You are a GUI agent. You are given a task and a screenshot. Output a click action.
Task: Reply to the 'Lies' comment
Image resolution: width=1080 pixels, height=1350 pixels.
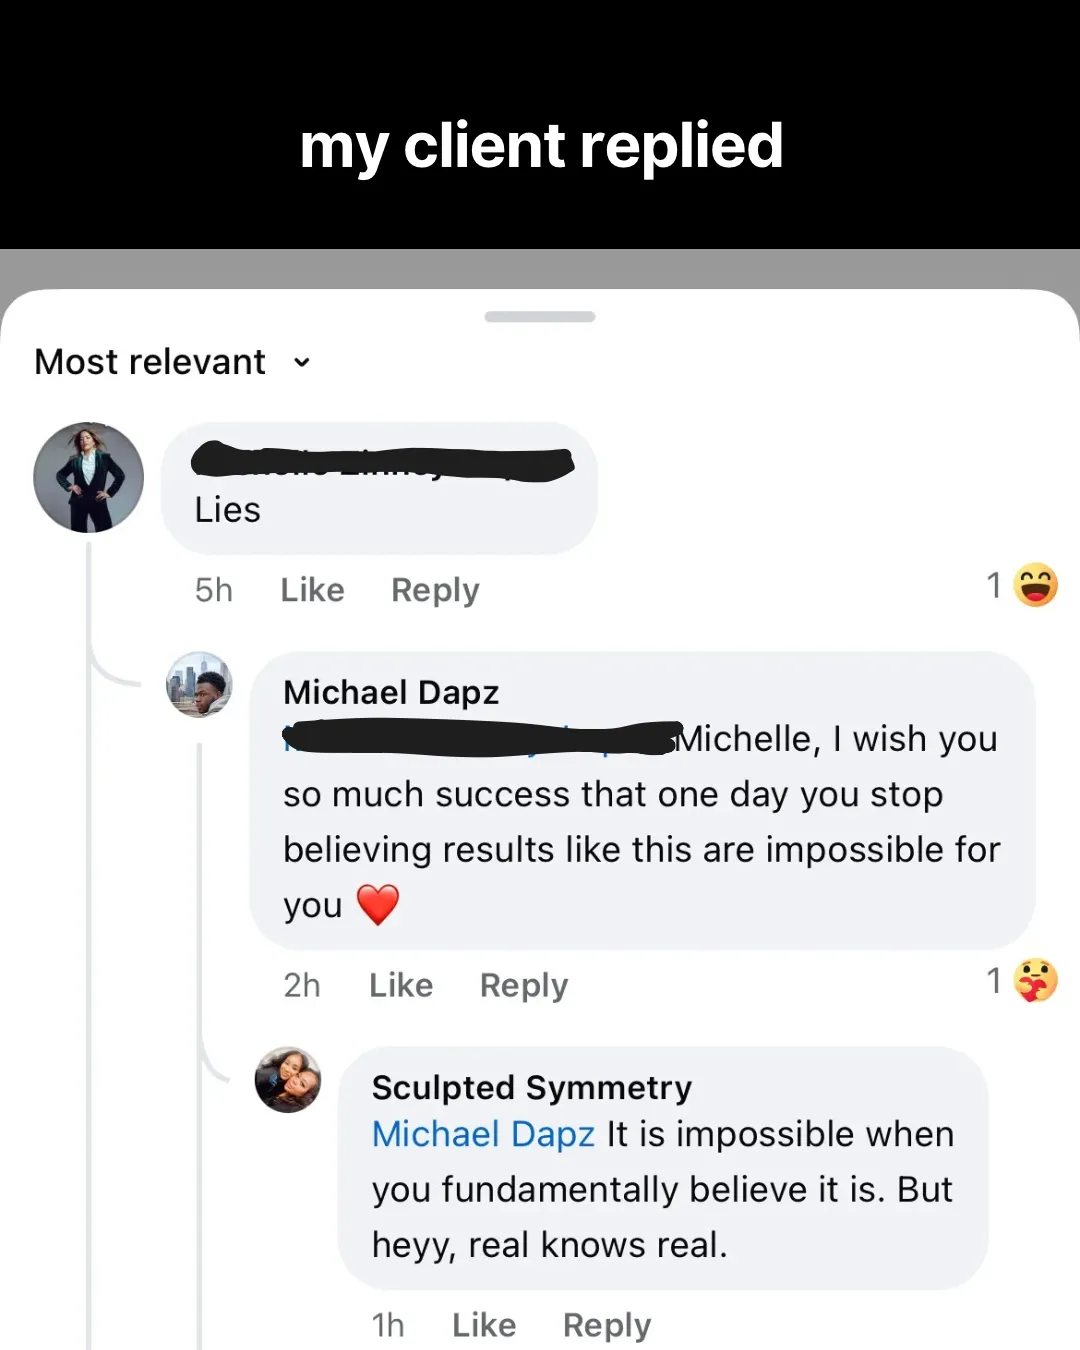(435, 590)
